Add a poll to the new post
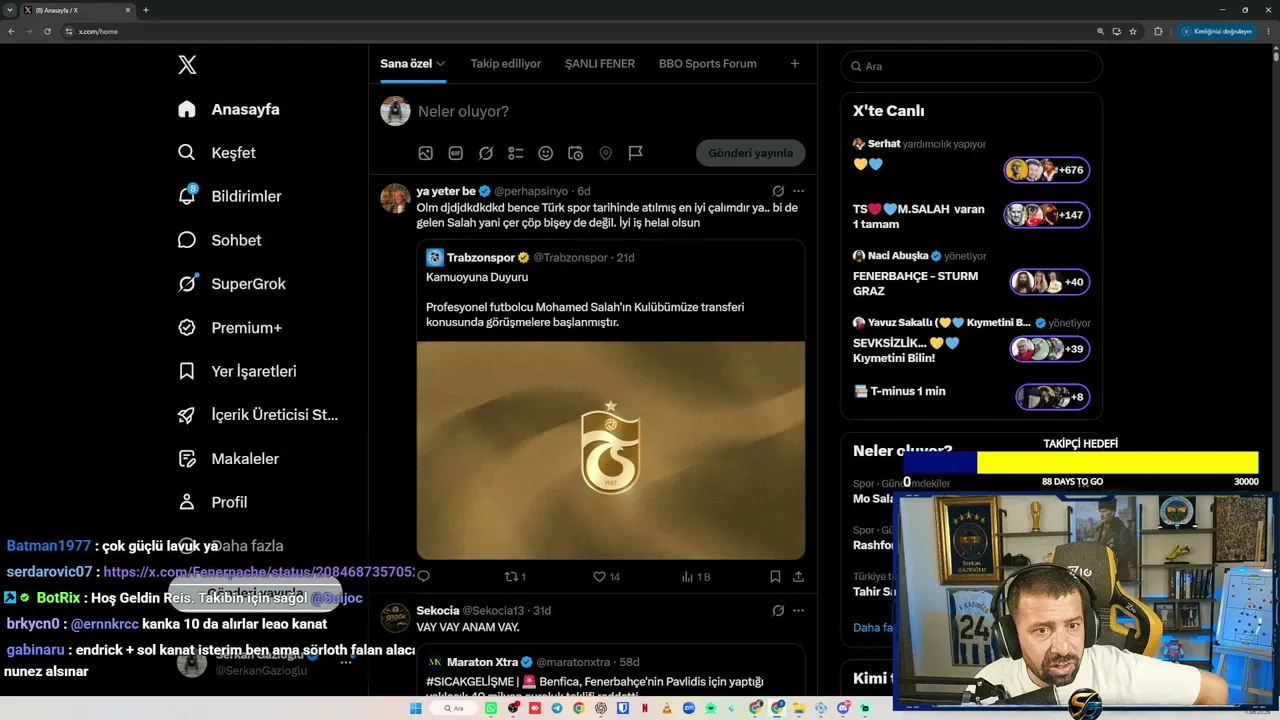Image resolution: width=1280 pixels, height=720 pixels. coord(516,153)
